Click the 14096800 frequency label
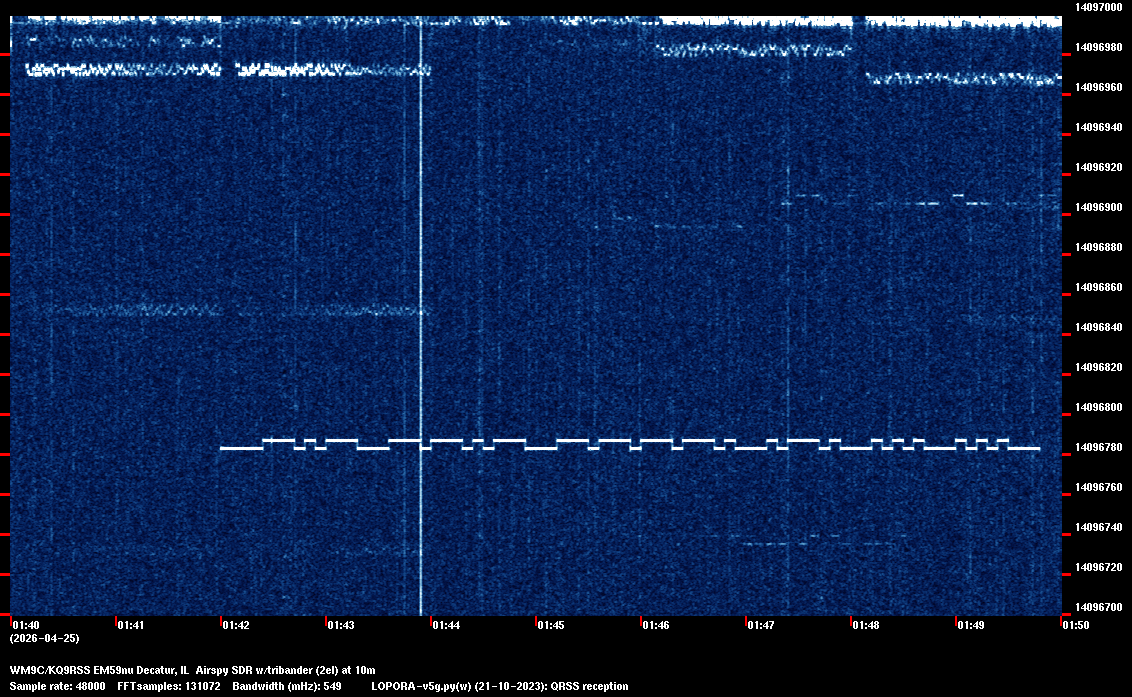Screen dimensions: 1132x697 click(x=1098, y=407)
